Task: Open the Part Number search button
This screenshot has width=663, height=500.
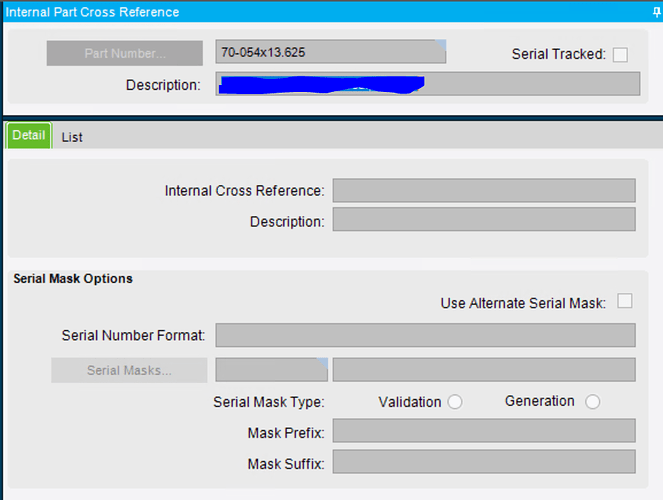Action: [x=125, y=53]
